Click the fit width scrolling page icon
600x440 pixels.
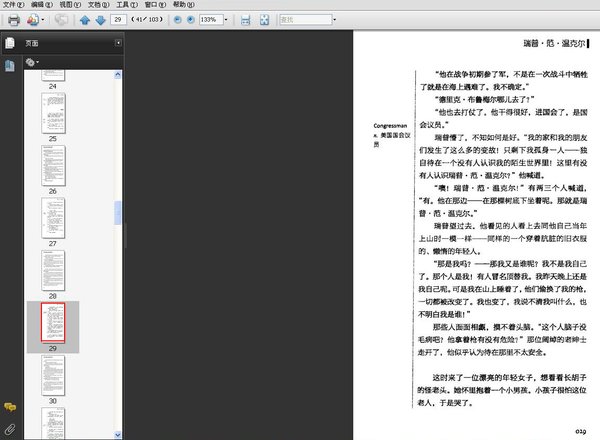245,20
